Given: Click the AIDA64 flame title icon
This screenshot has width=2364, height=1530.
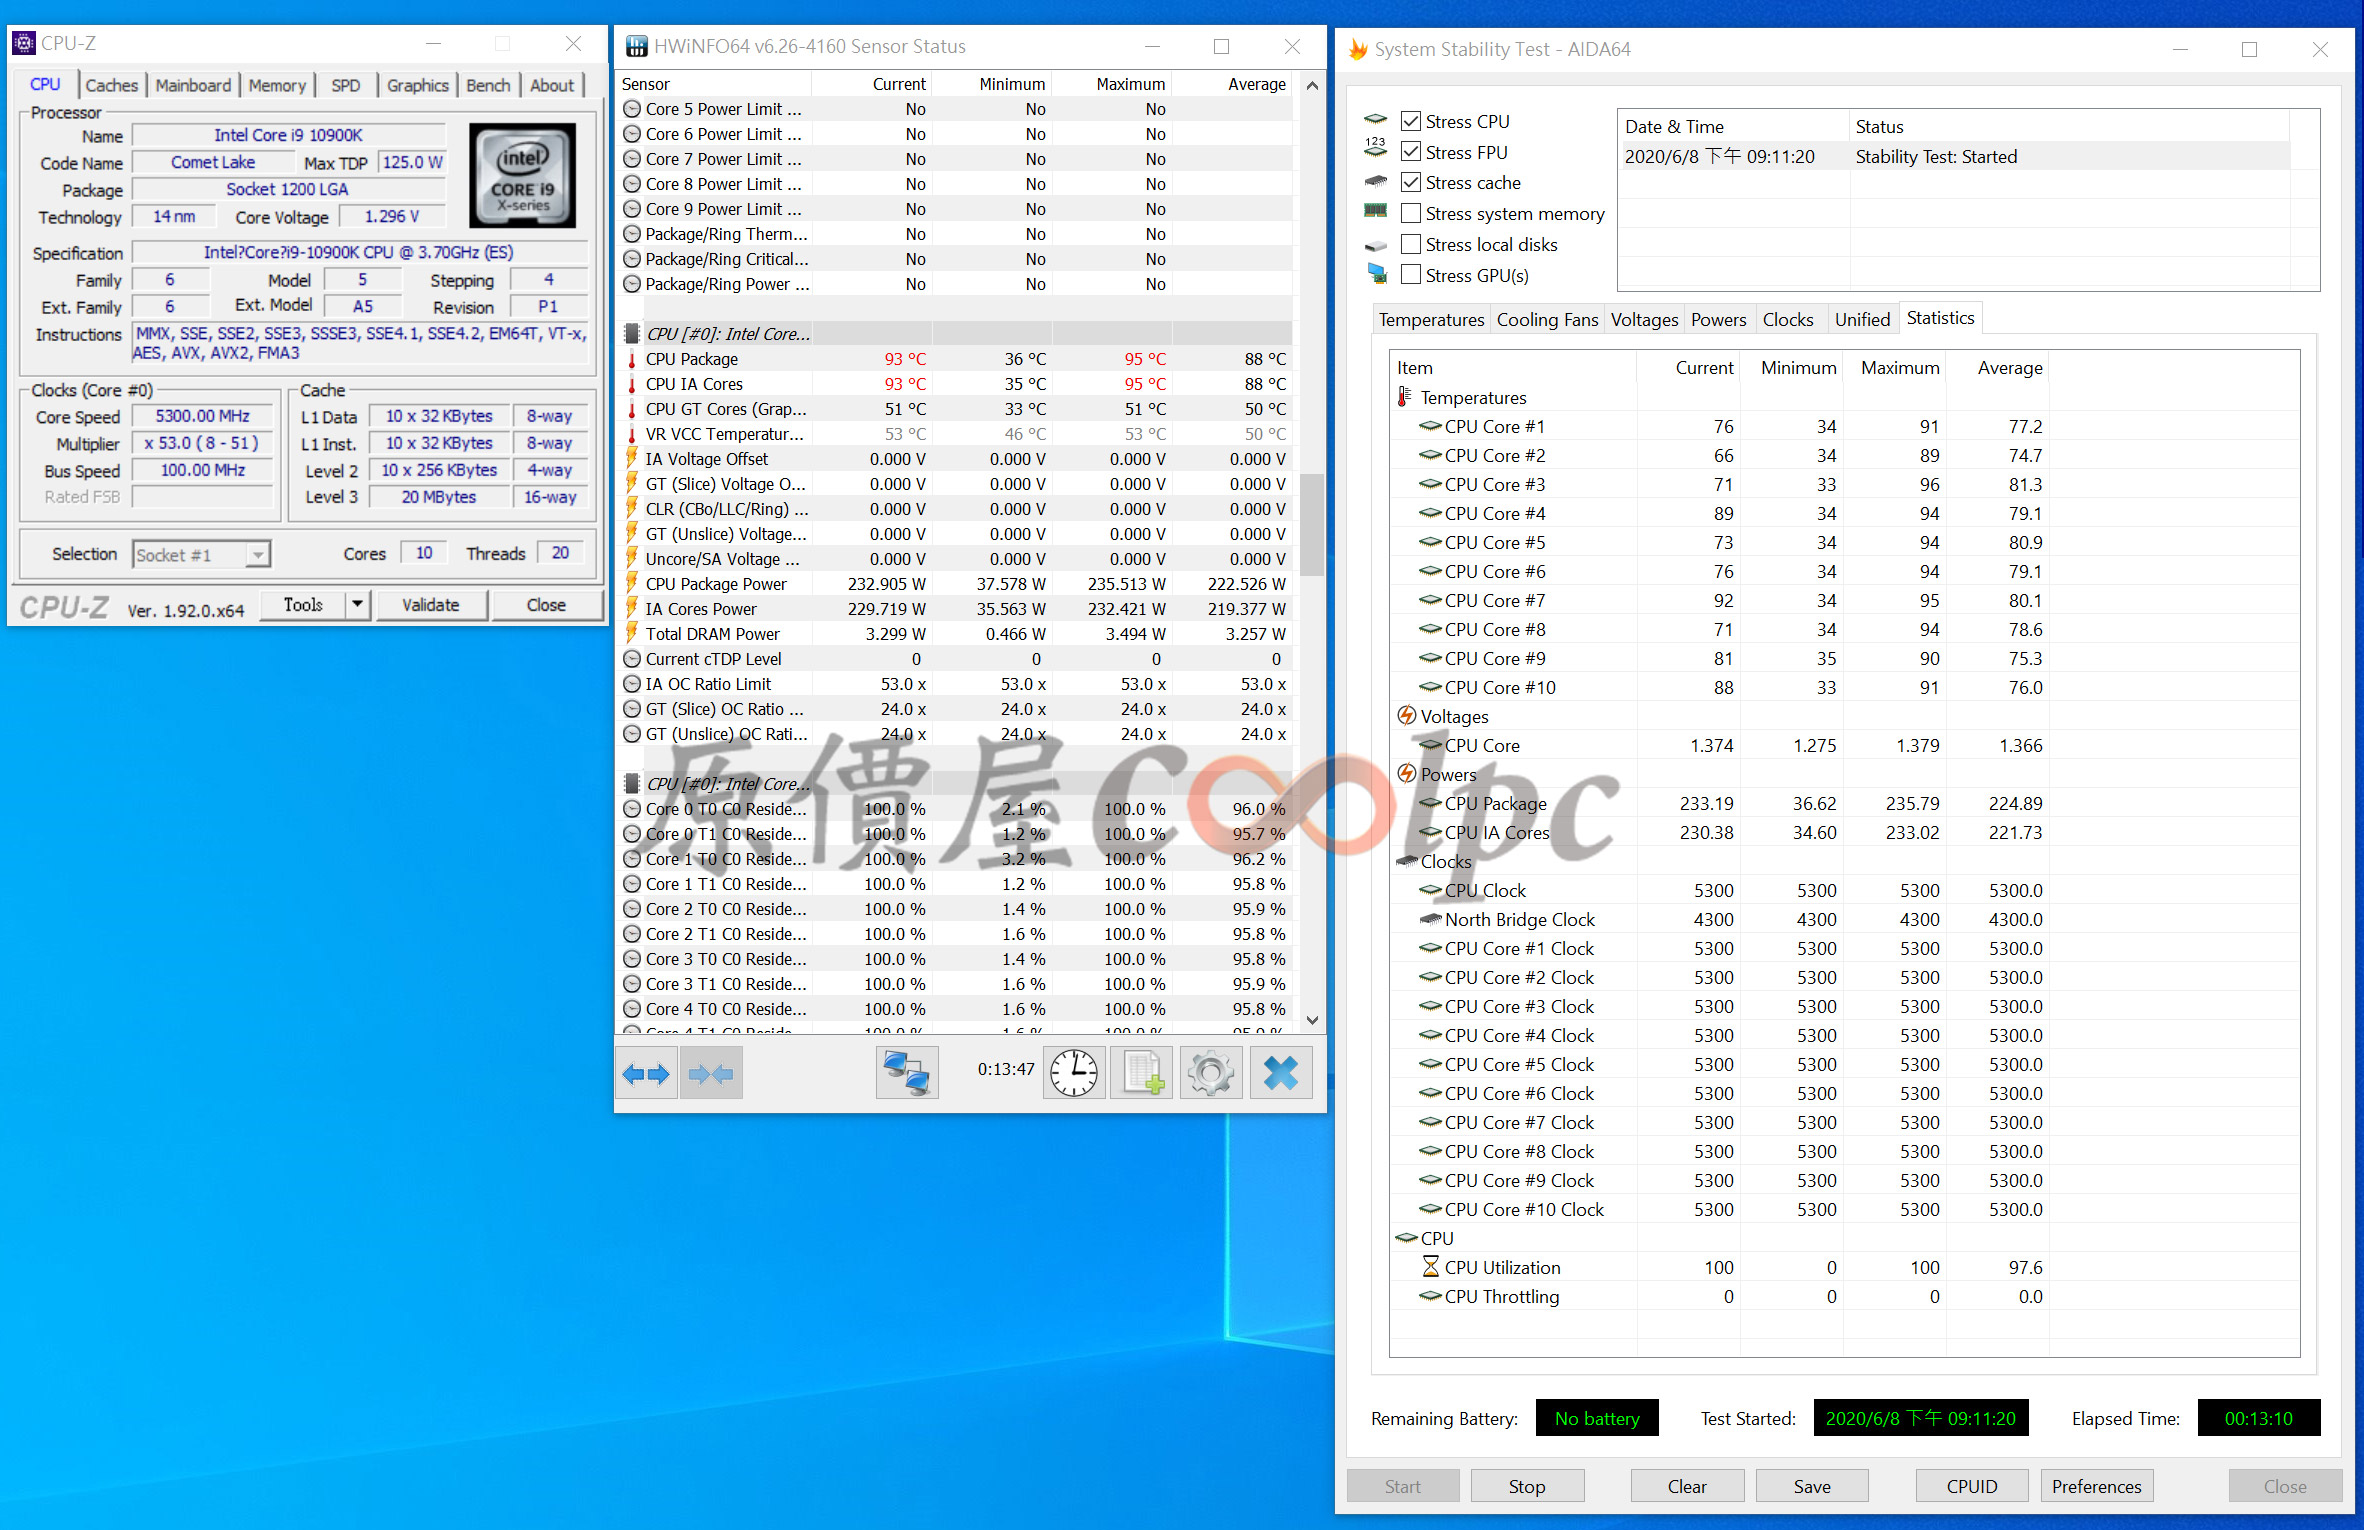Looking at the screenshot, I should pos(1357,49).
